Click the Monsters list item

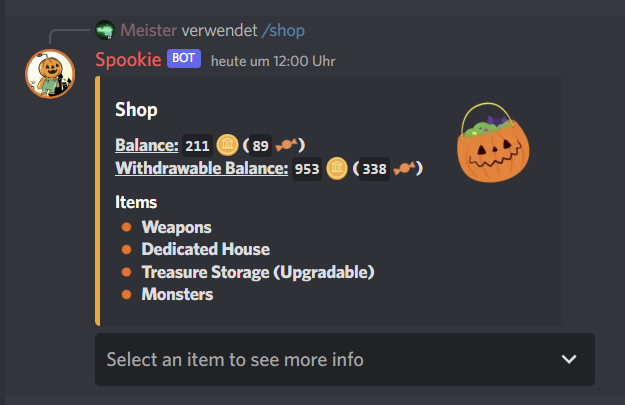(177, 295)
